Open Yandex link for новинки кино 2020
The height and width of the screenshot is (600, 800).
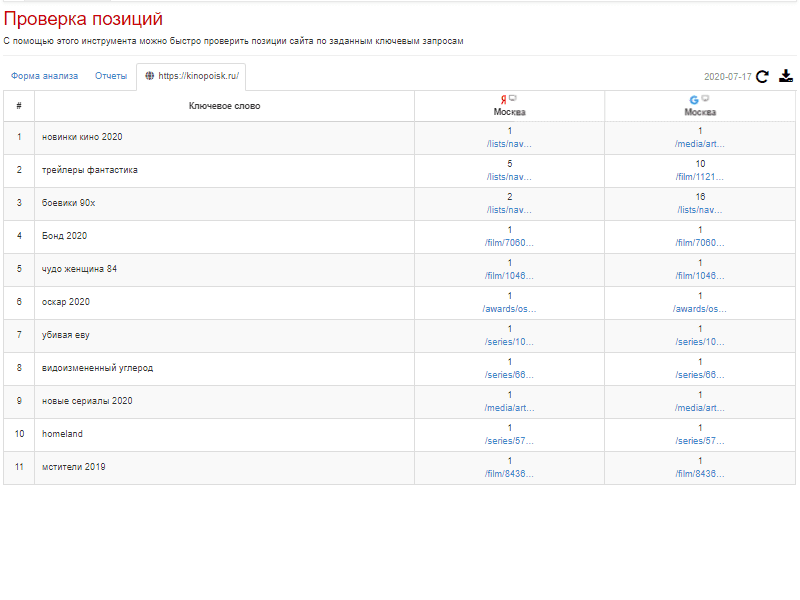509,144
